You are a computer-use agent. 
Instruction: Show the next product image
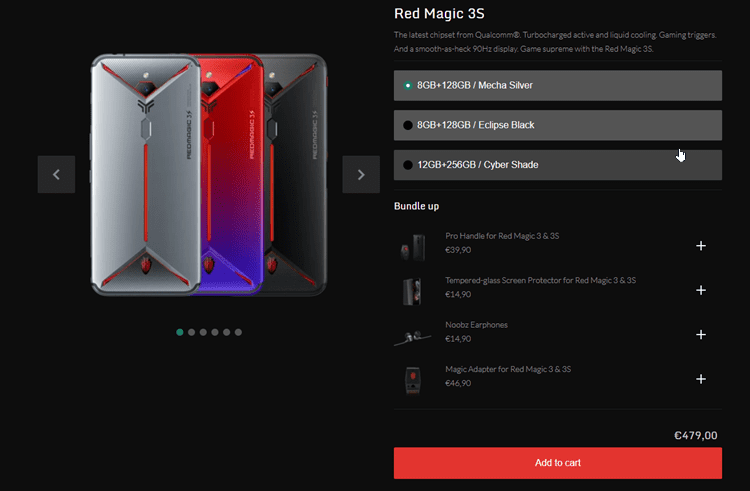click(361, 175)
